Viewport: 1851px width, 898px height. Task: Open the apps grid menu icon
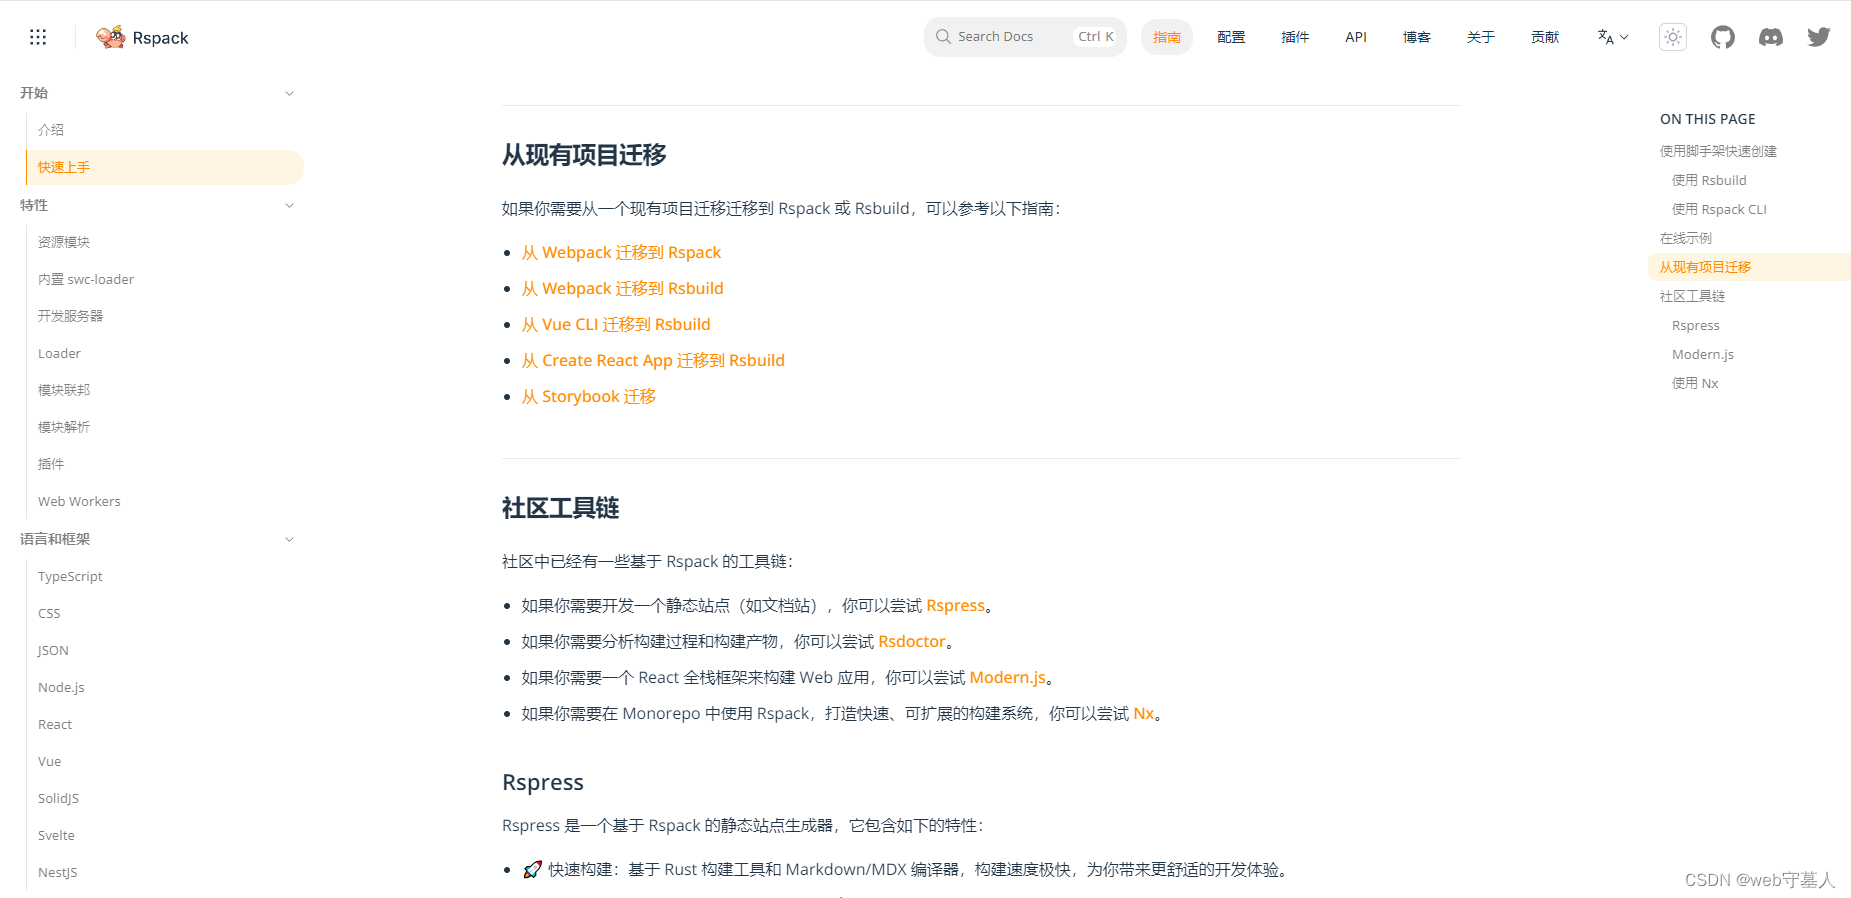point(38,37)
